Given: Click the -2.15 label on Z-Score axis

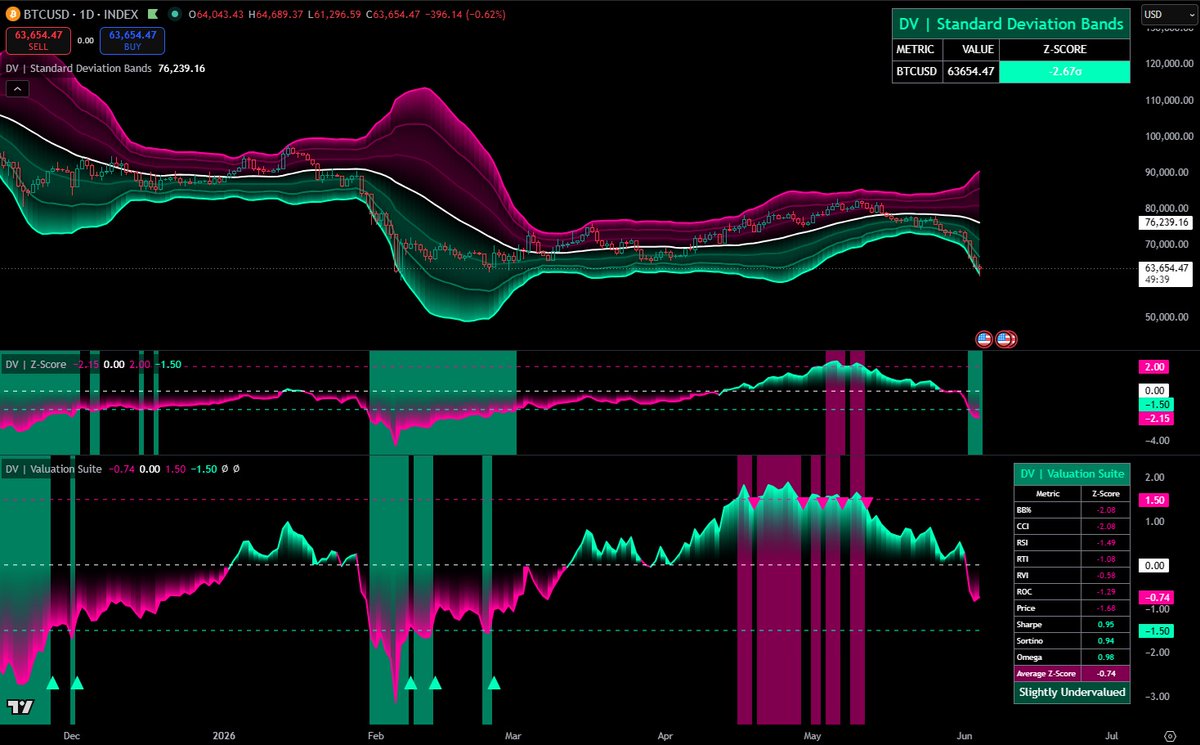Looking at the screenshot, I should pos(1156,418).
